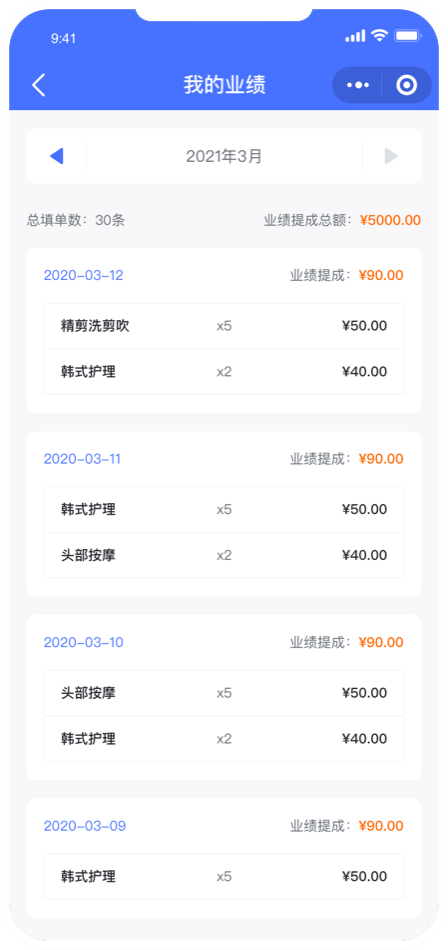
Task: Open the 2020-03-12 date entry
Action: point(84,275)
